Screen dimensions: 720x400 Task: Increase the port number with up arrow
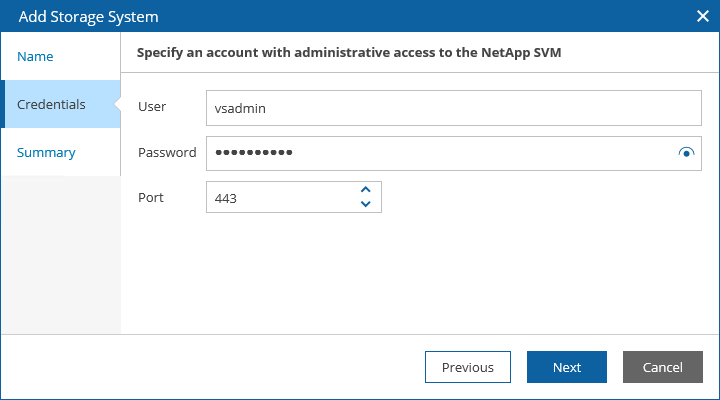tap(365, 189)
